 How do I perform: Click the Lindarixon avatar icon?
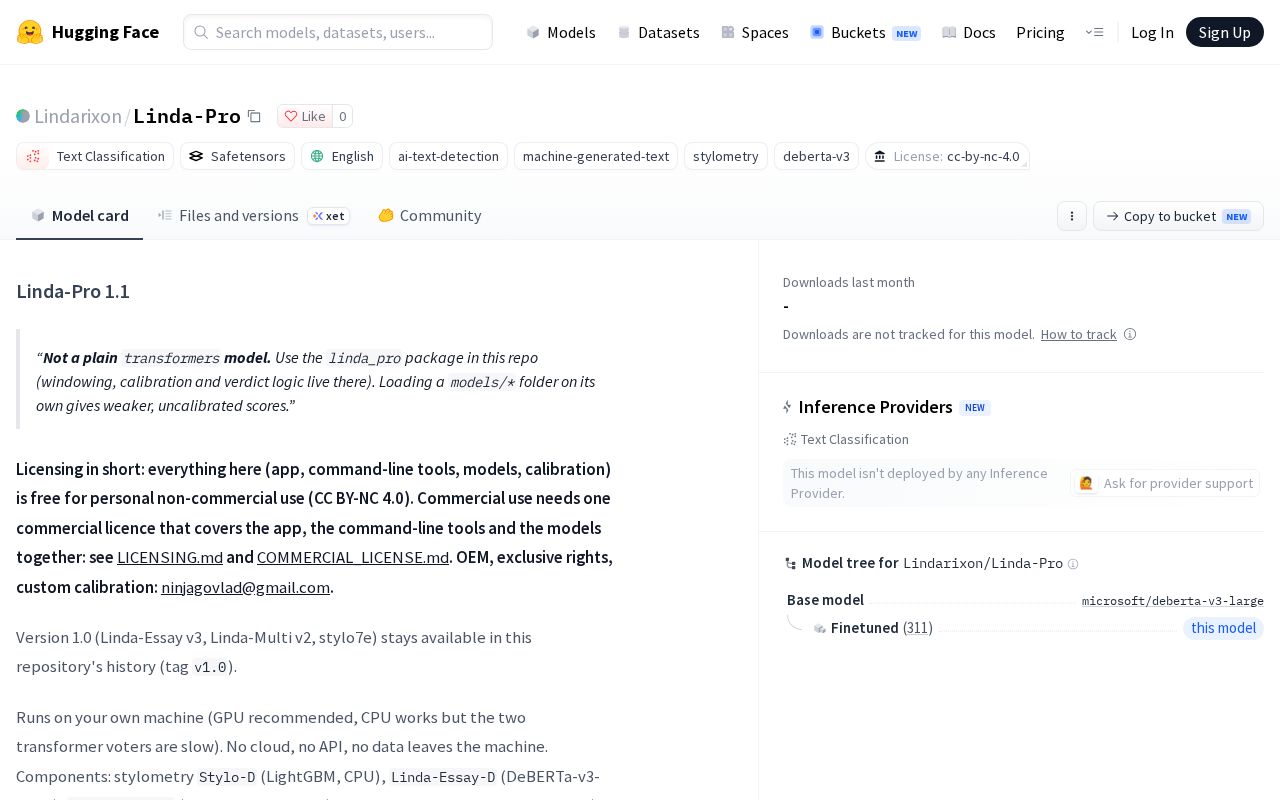pos(23,116)
